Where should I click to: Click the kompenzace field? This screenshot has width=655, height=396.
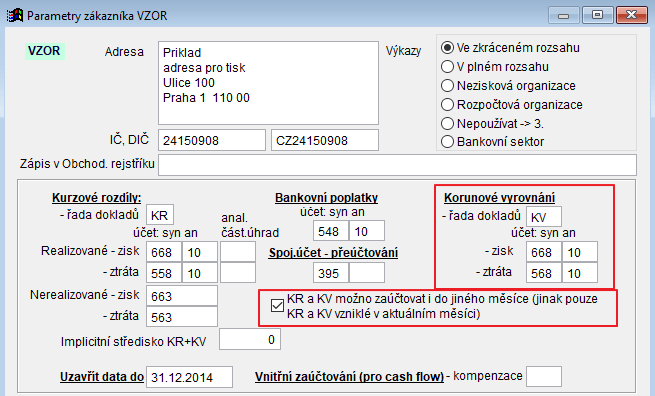point(544,377)
